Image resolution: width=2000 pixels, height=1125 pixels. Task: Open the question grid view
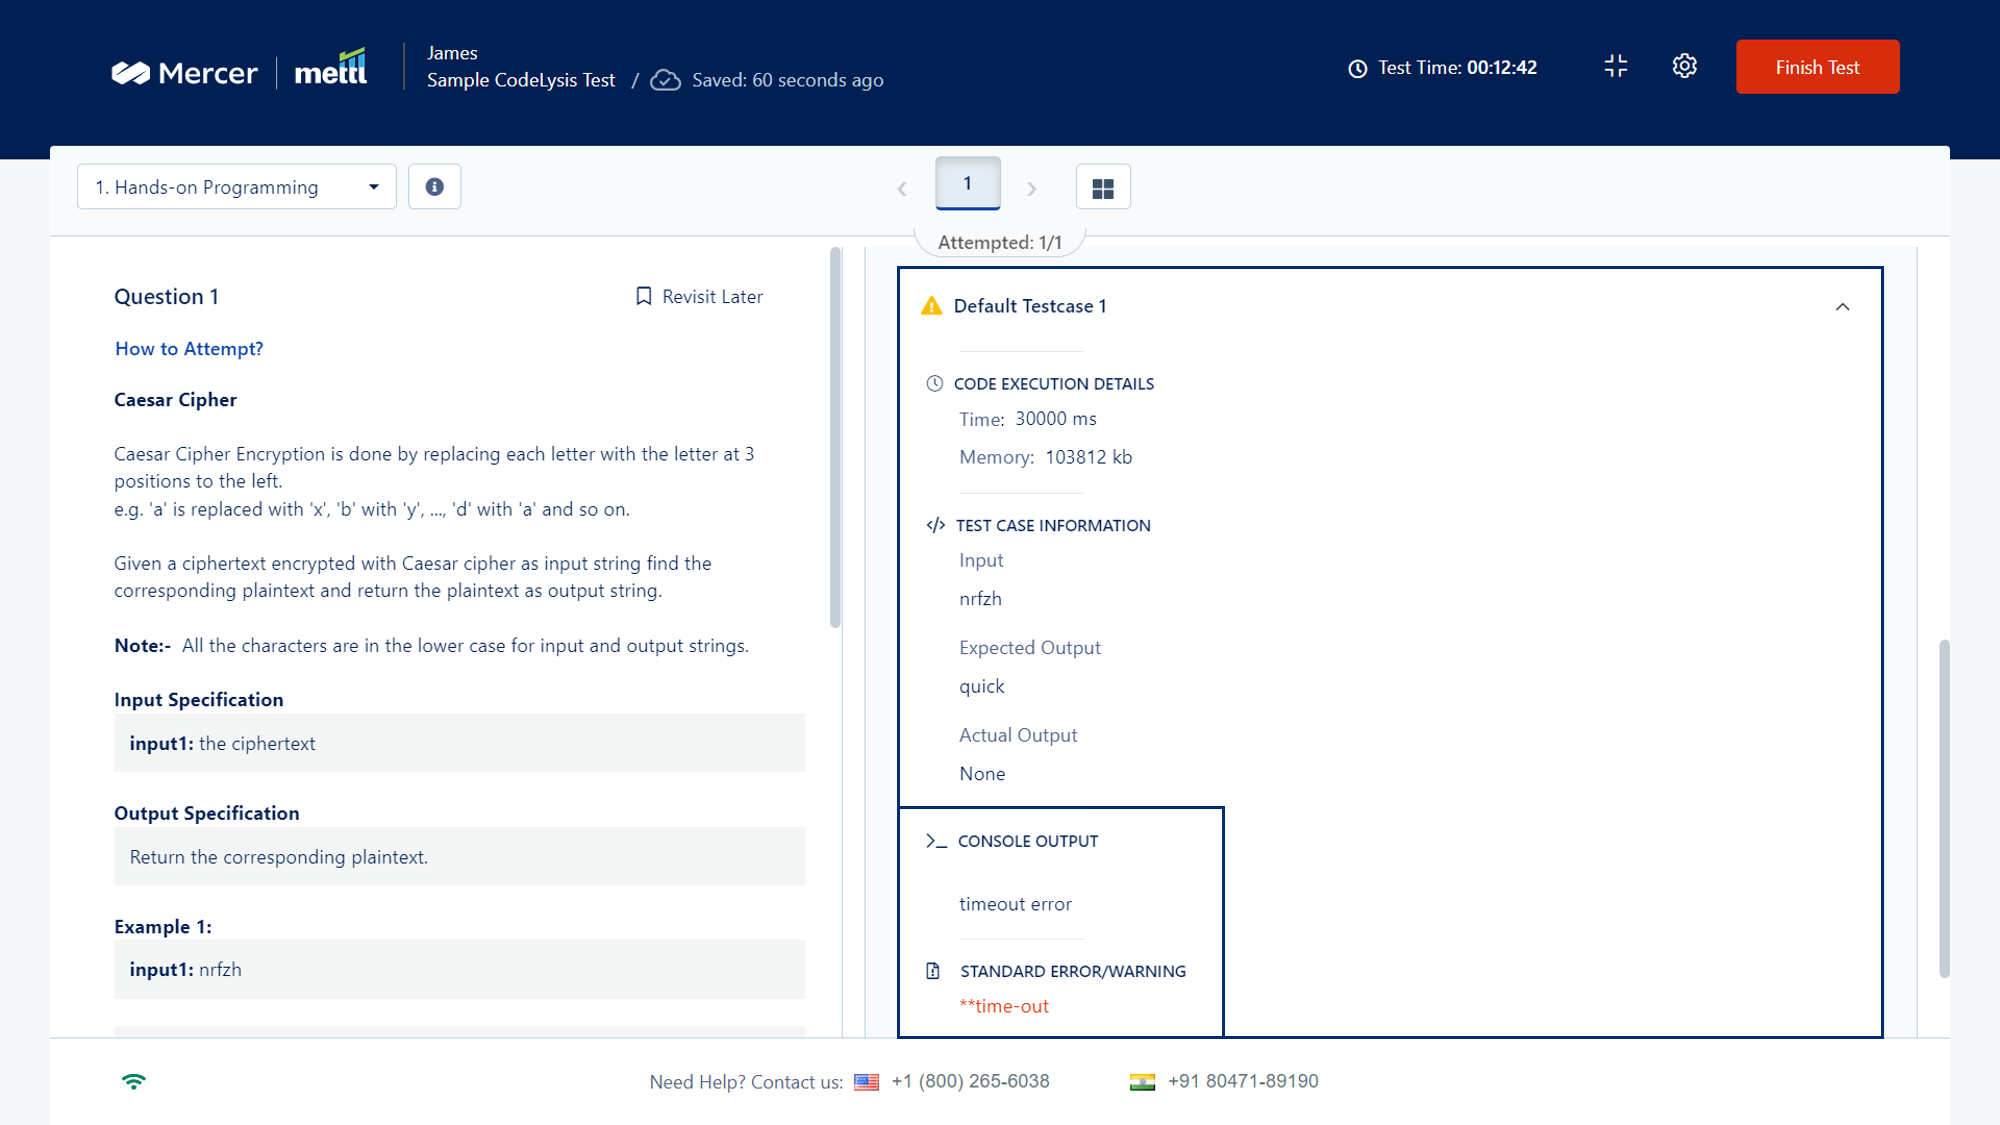point(1103,187)
